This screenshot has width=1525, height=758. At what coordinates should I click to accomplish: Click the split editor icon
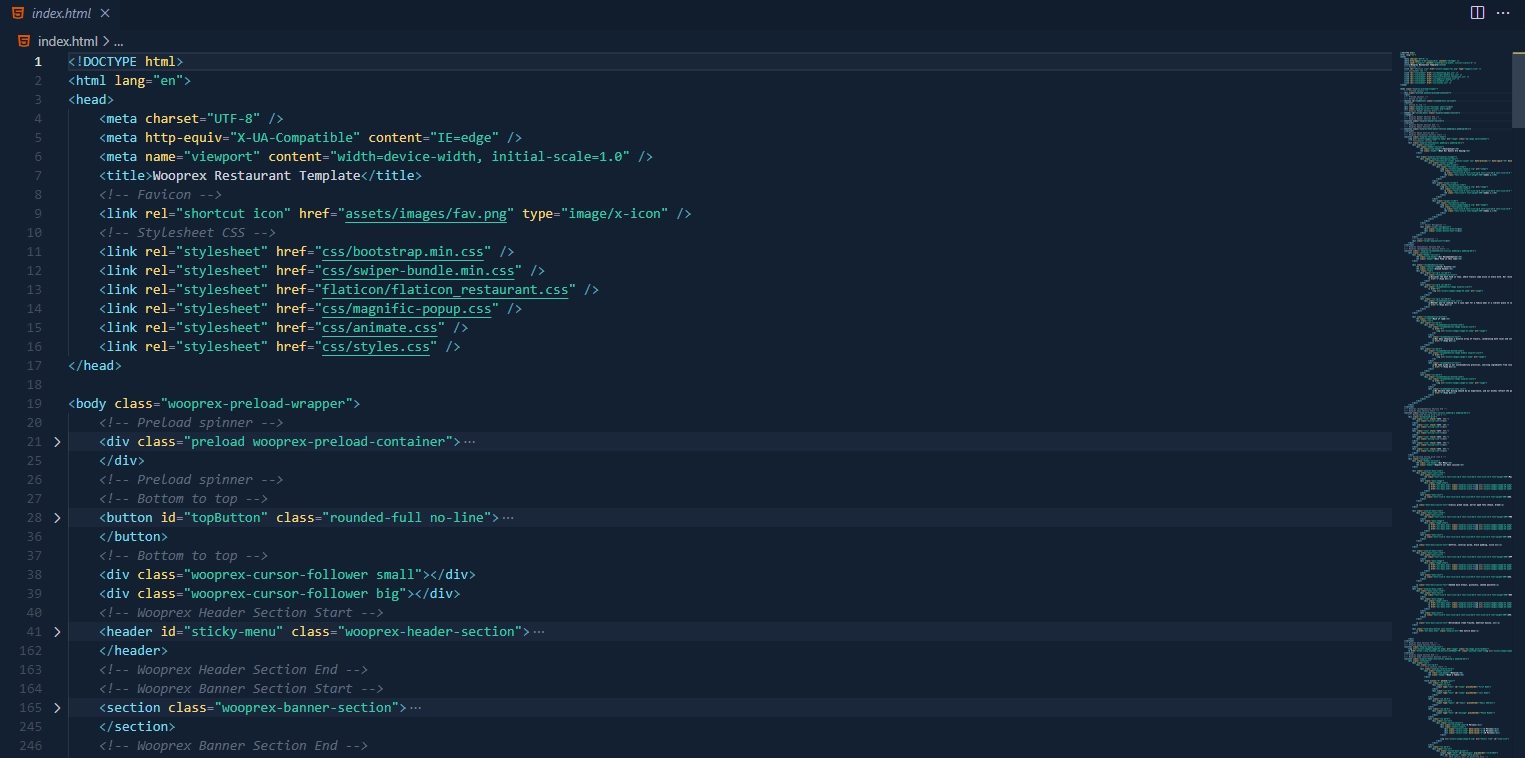[1477, 13]
